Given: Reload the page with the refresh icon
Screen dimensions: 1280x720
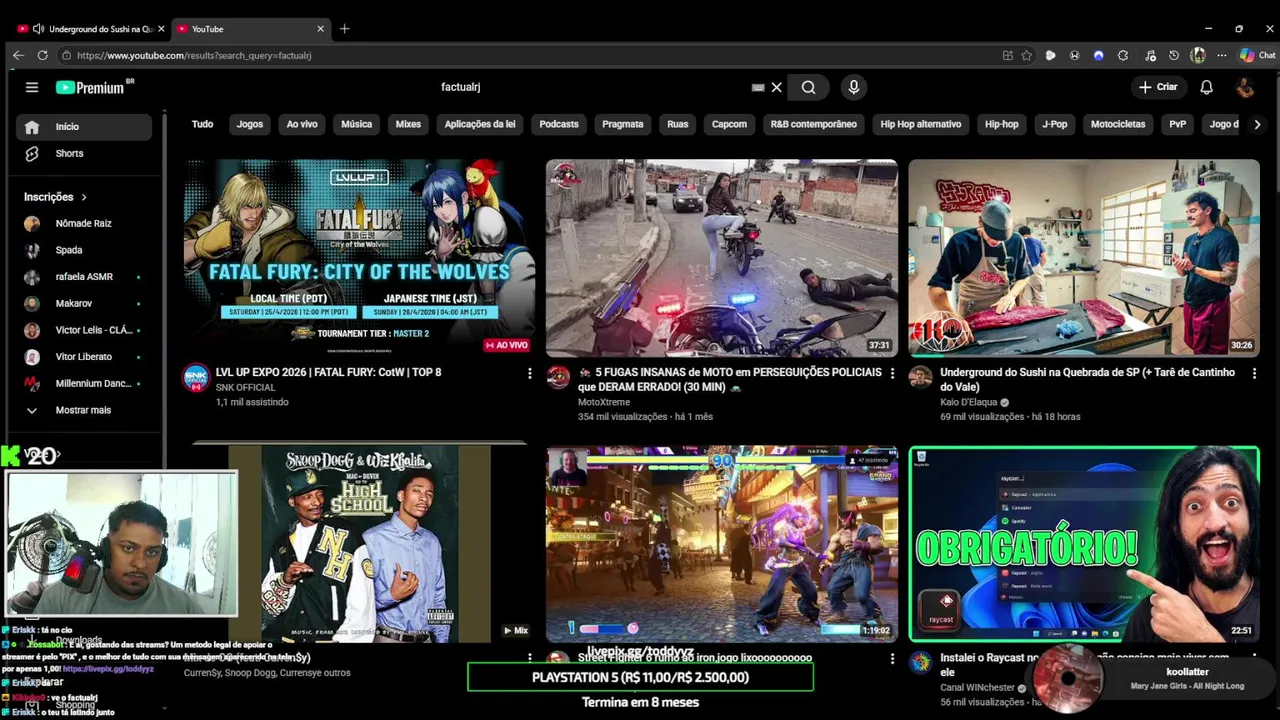Looking at the screenshot, I should point(42,55).
